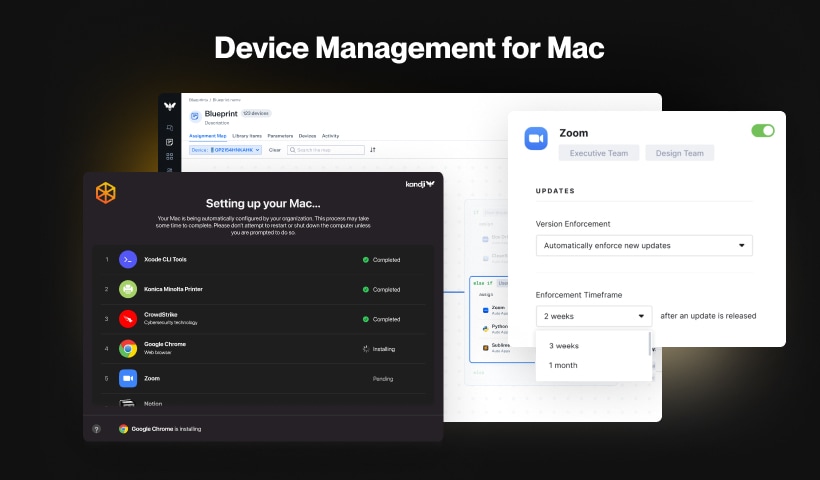The height and width of the screenshot is (480, 820).
Task: Click the Xcode CLI Tools row title
Action: [165, 259]
